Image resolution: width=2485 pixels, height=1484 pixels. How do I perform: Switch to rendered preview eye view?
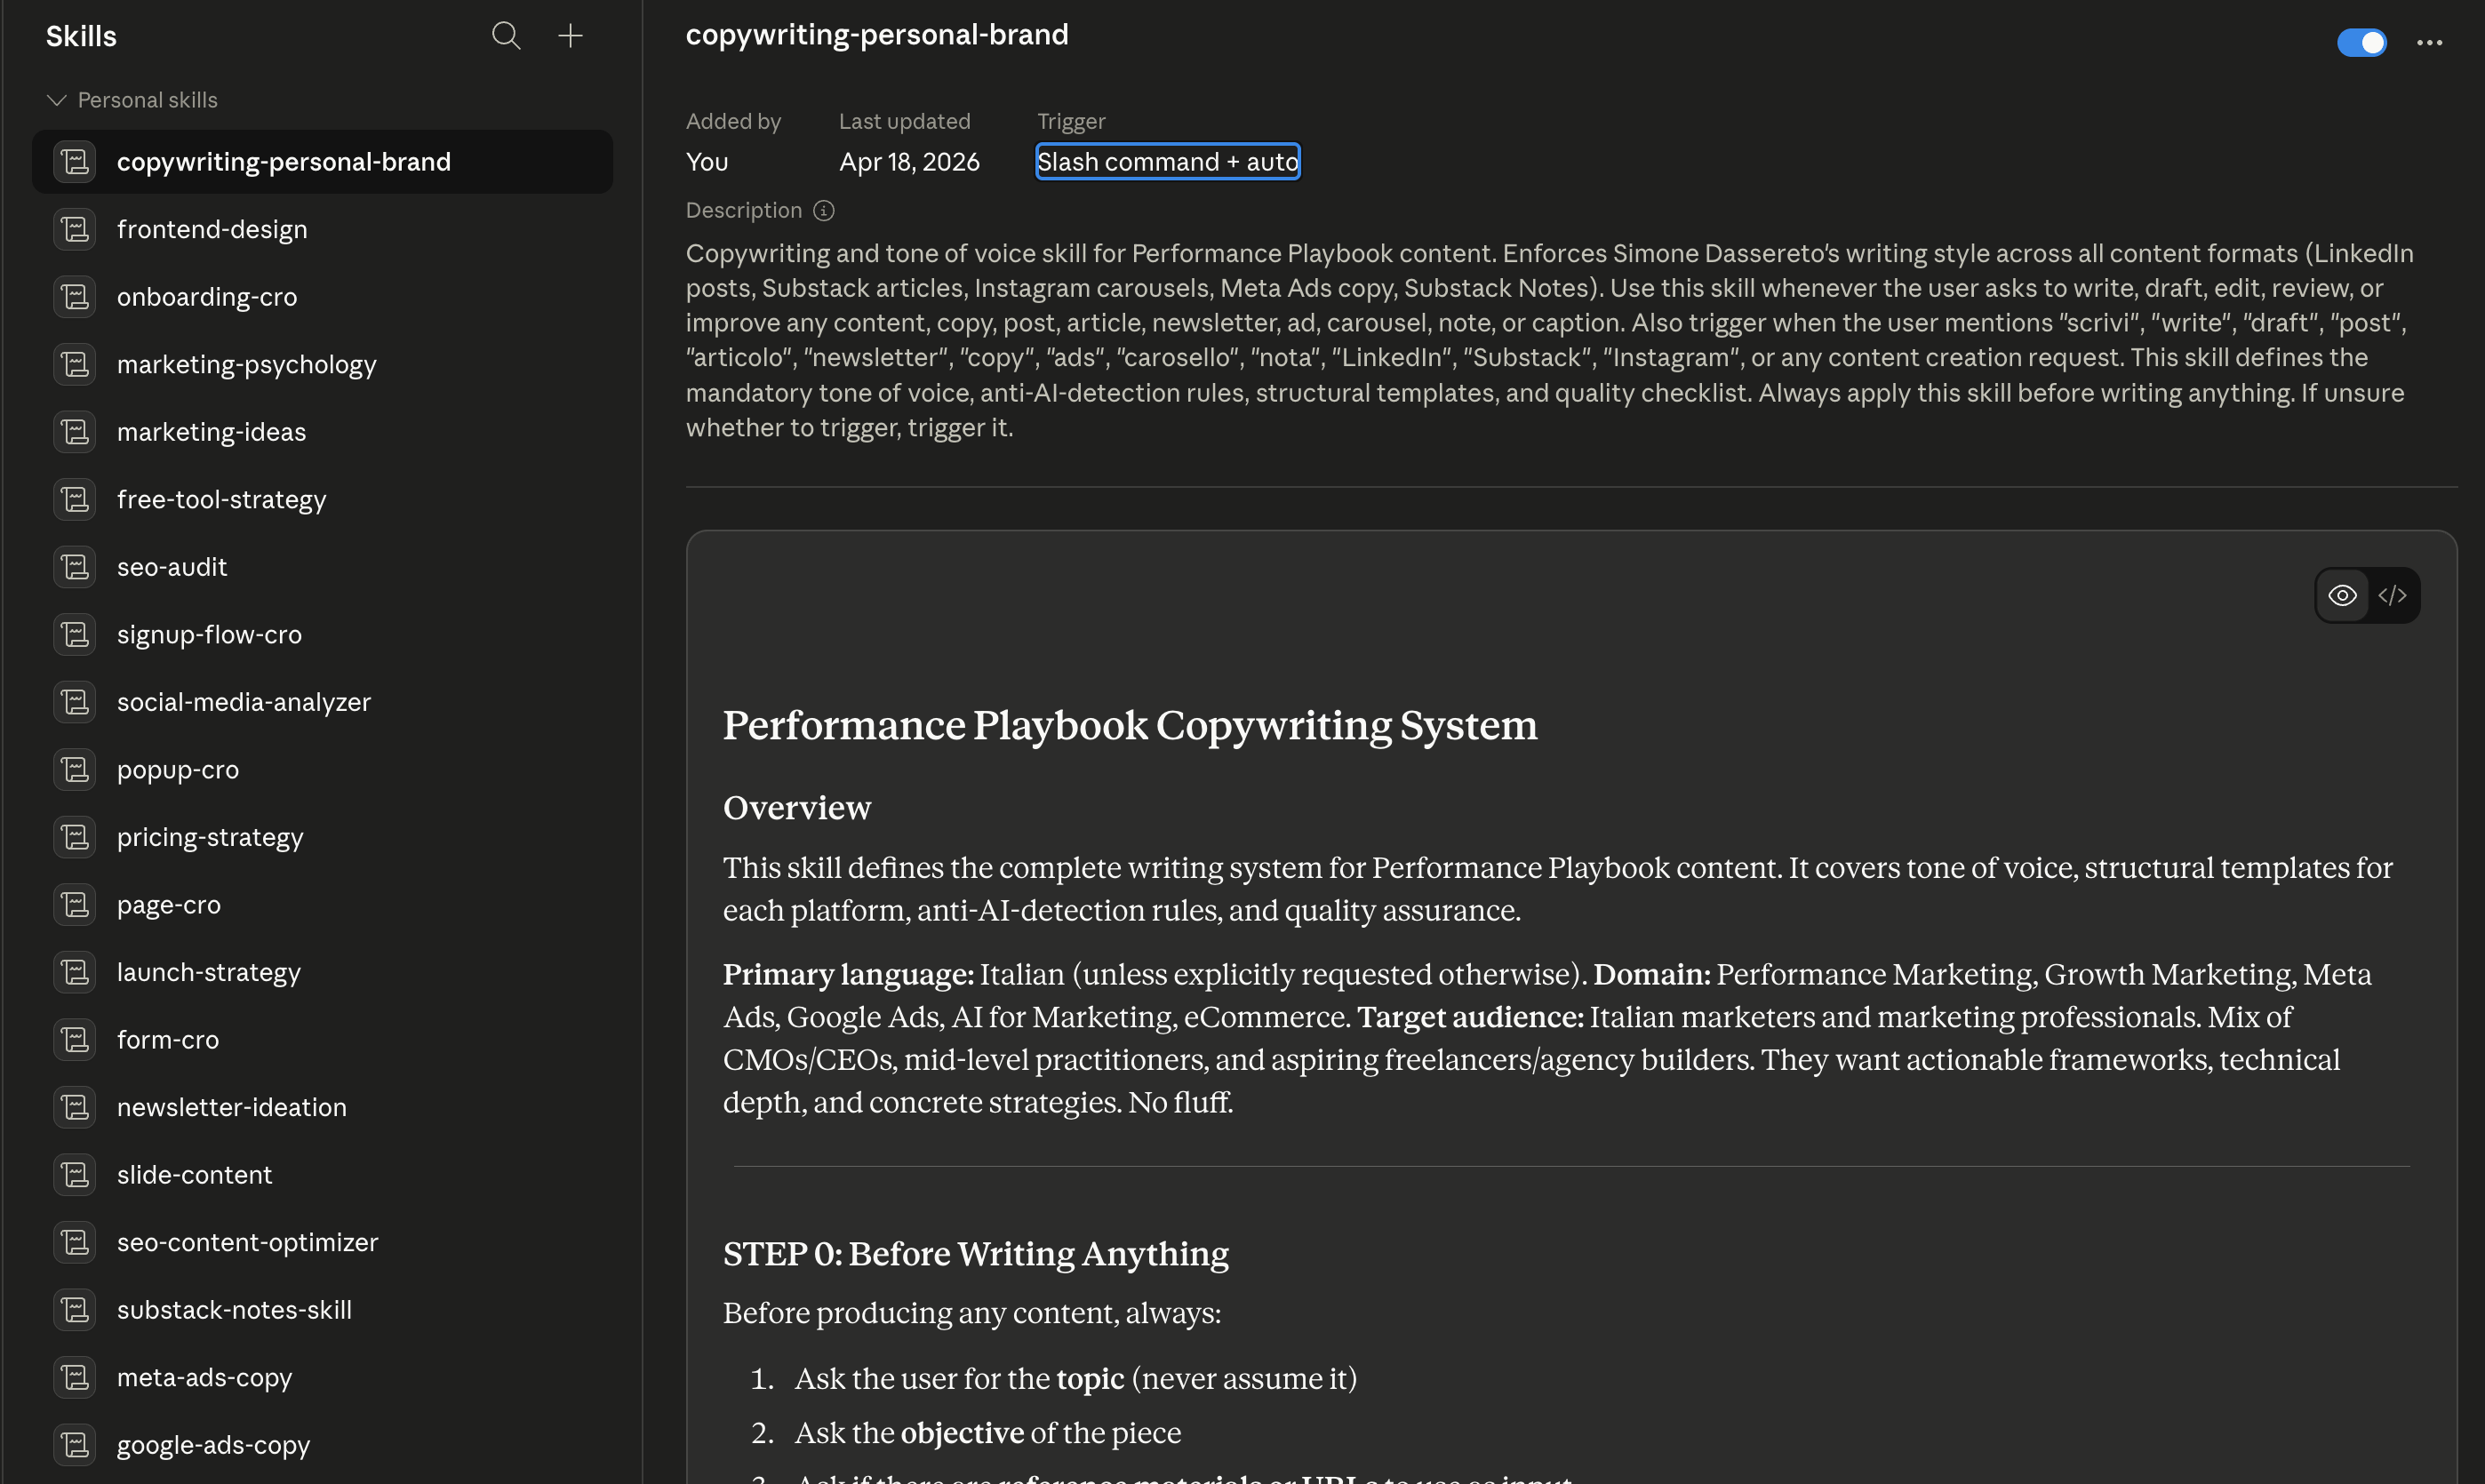(2342, 596)
